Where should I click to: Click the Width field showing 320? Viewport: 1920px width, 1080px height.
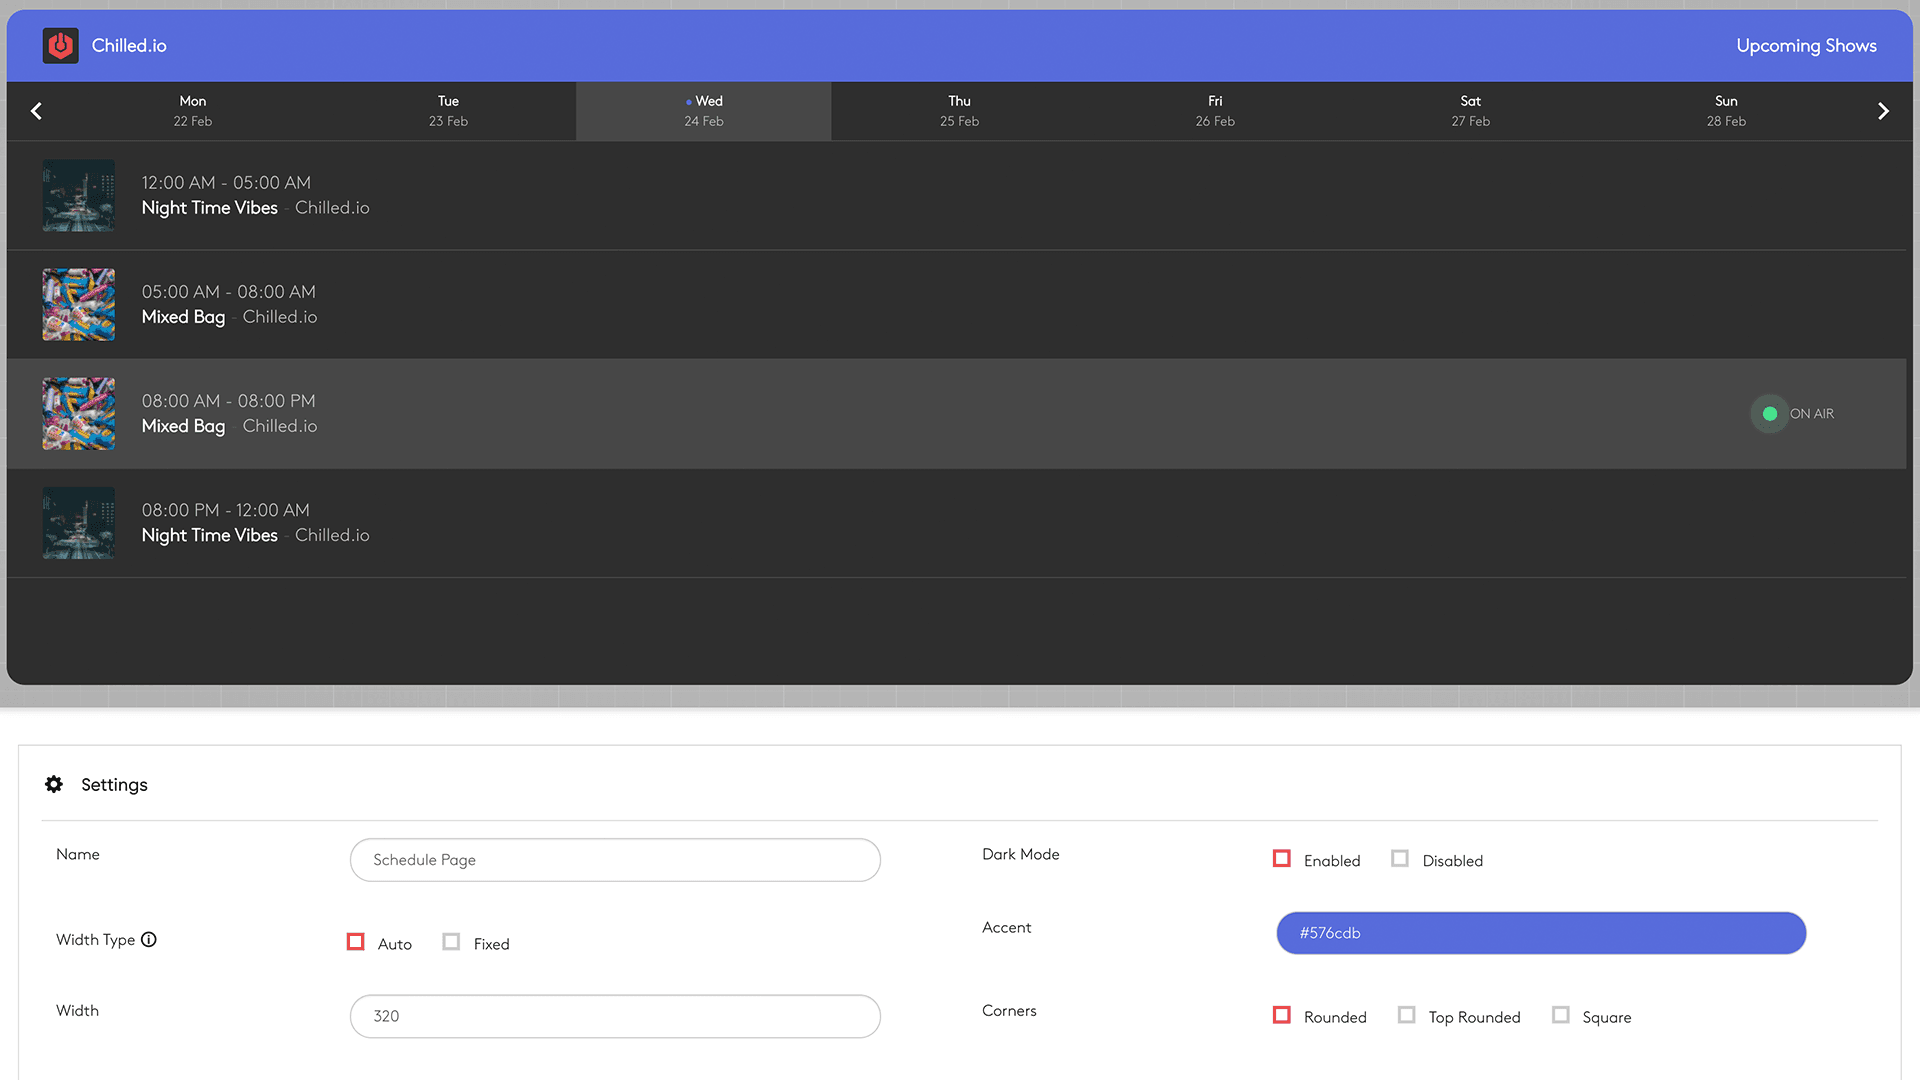(615, 1016)
